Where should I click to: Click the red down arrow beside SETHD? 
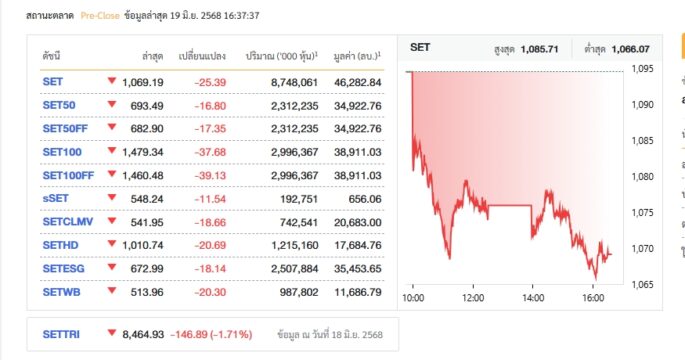point(112,243)
